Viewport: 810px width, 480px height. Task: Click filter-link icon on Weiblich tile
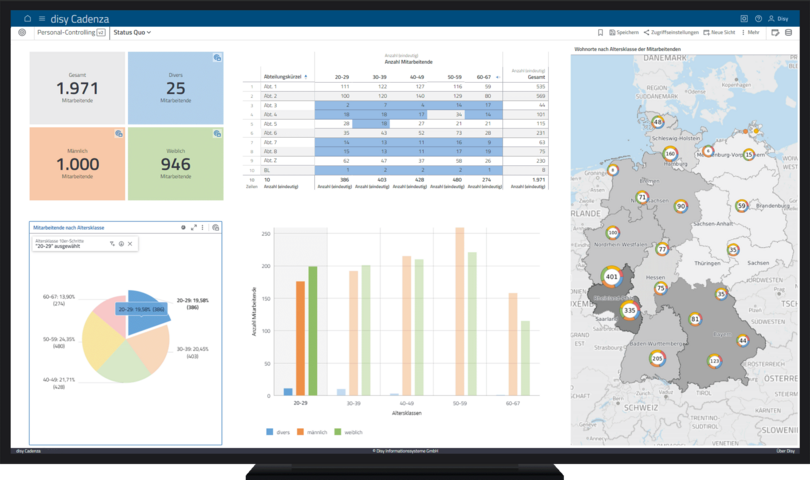coord(217,134)
